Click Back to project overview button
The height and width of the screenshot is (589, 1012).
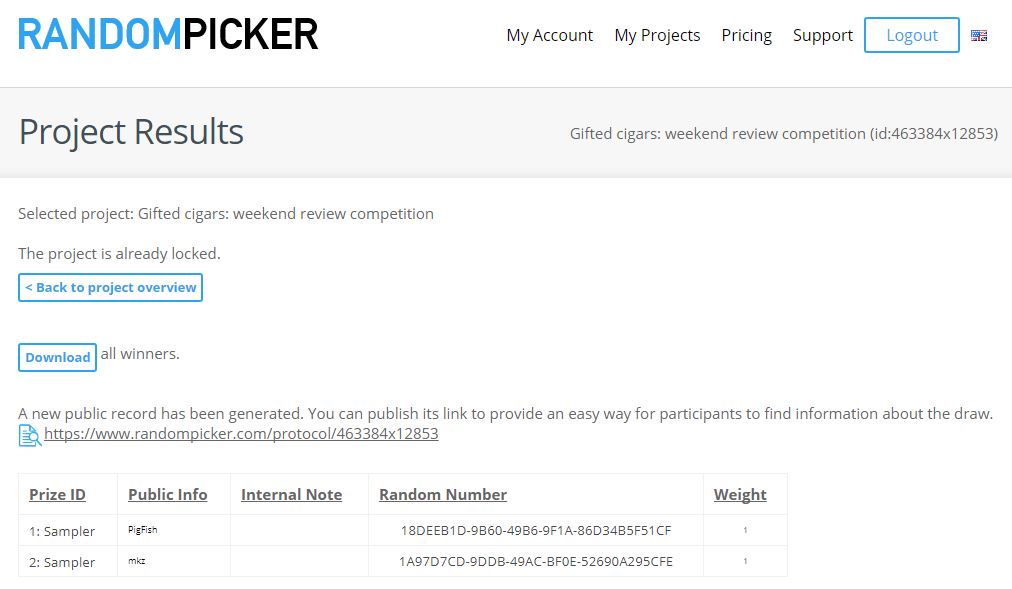pyautogui.click(x=110, y=287)
